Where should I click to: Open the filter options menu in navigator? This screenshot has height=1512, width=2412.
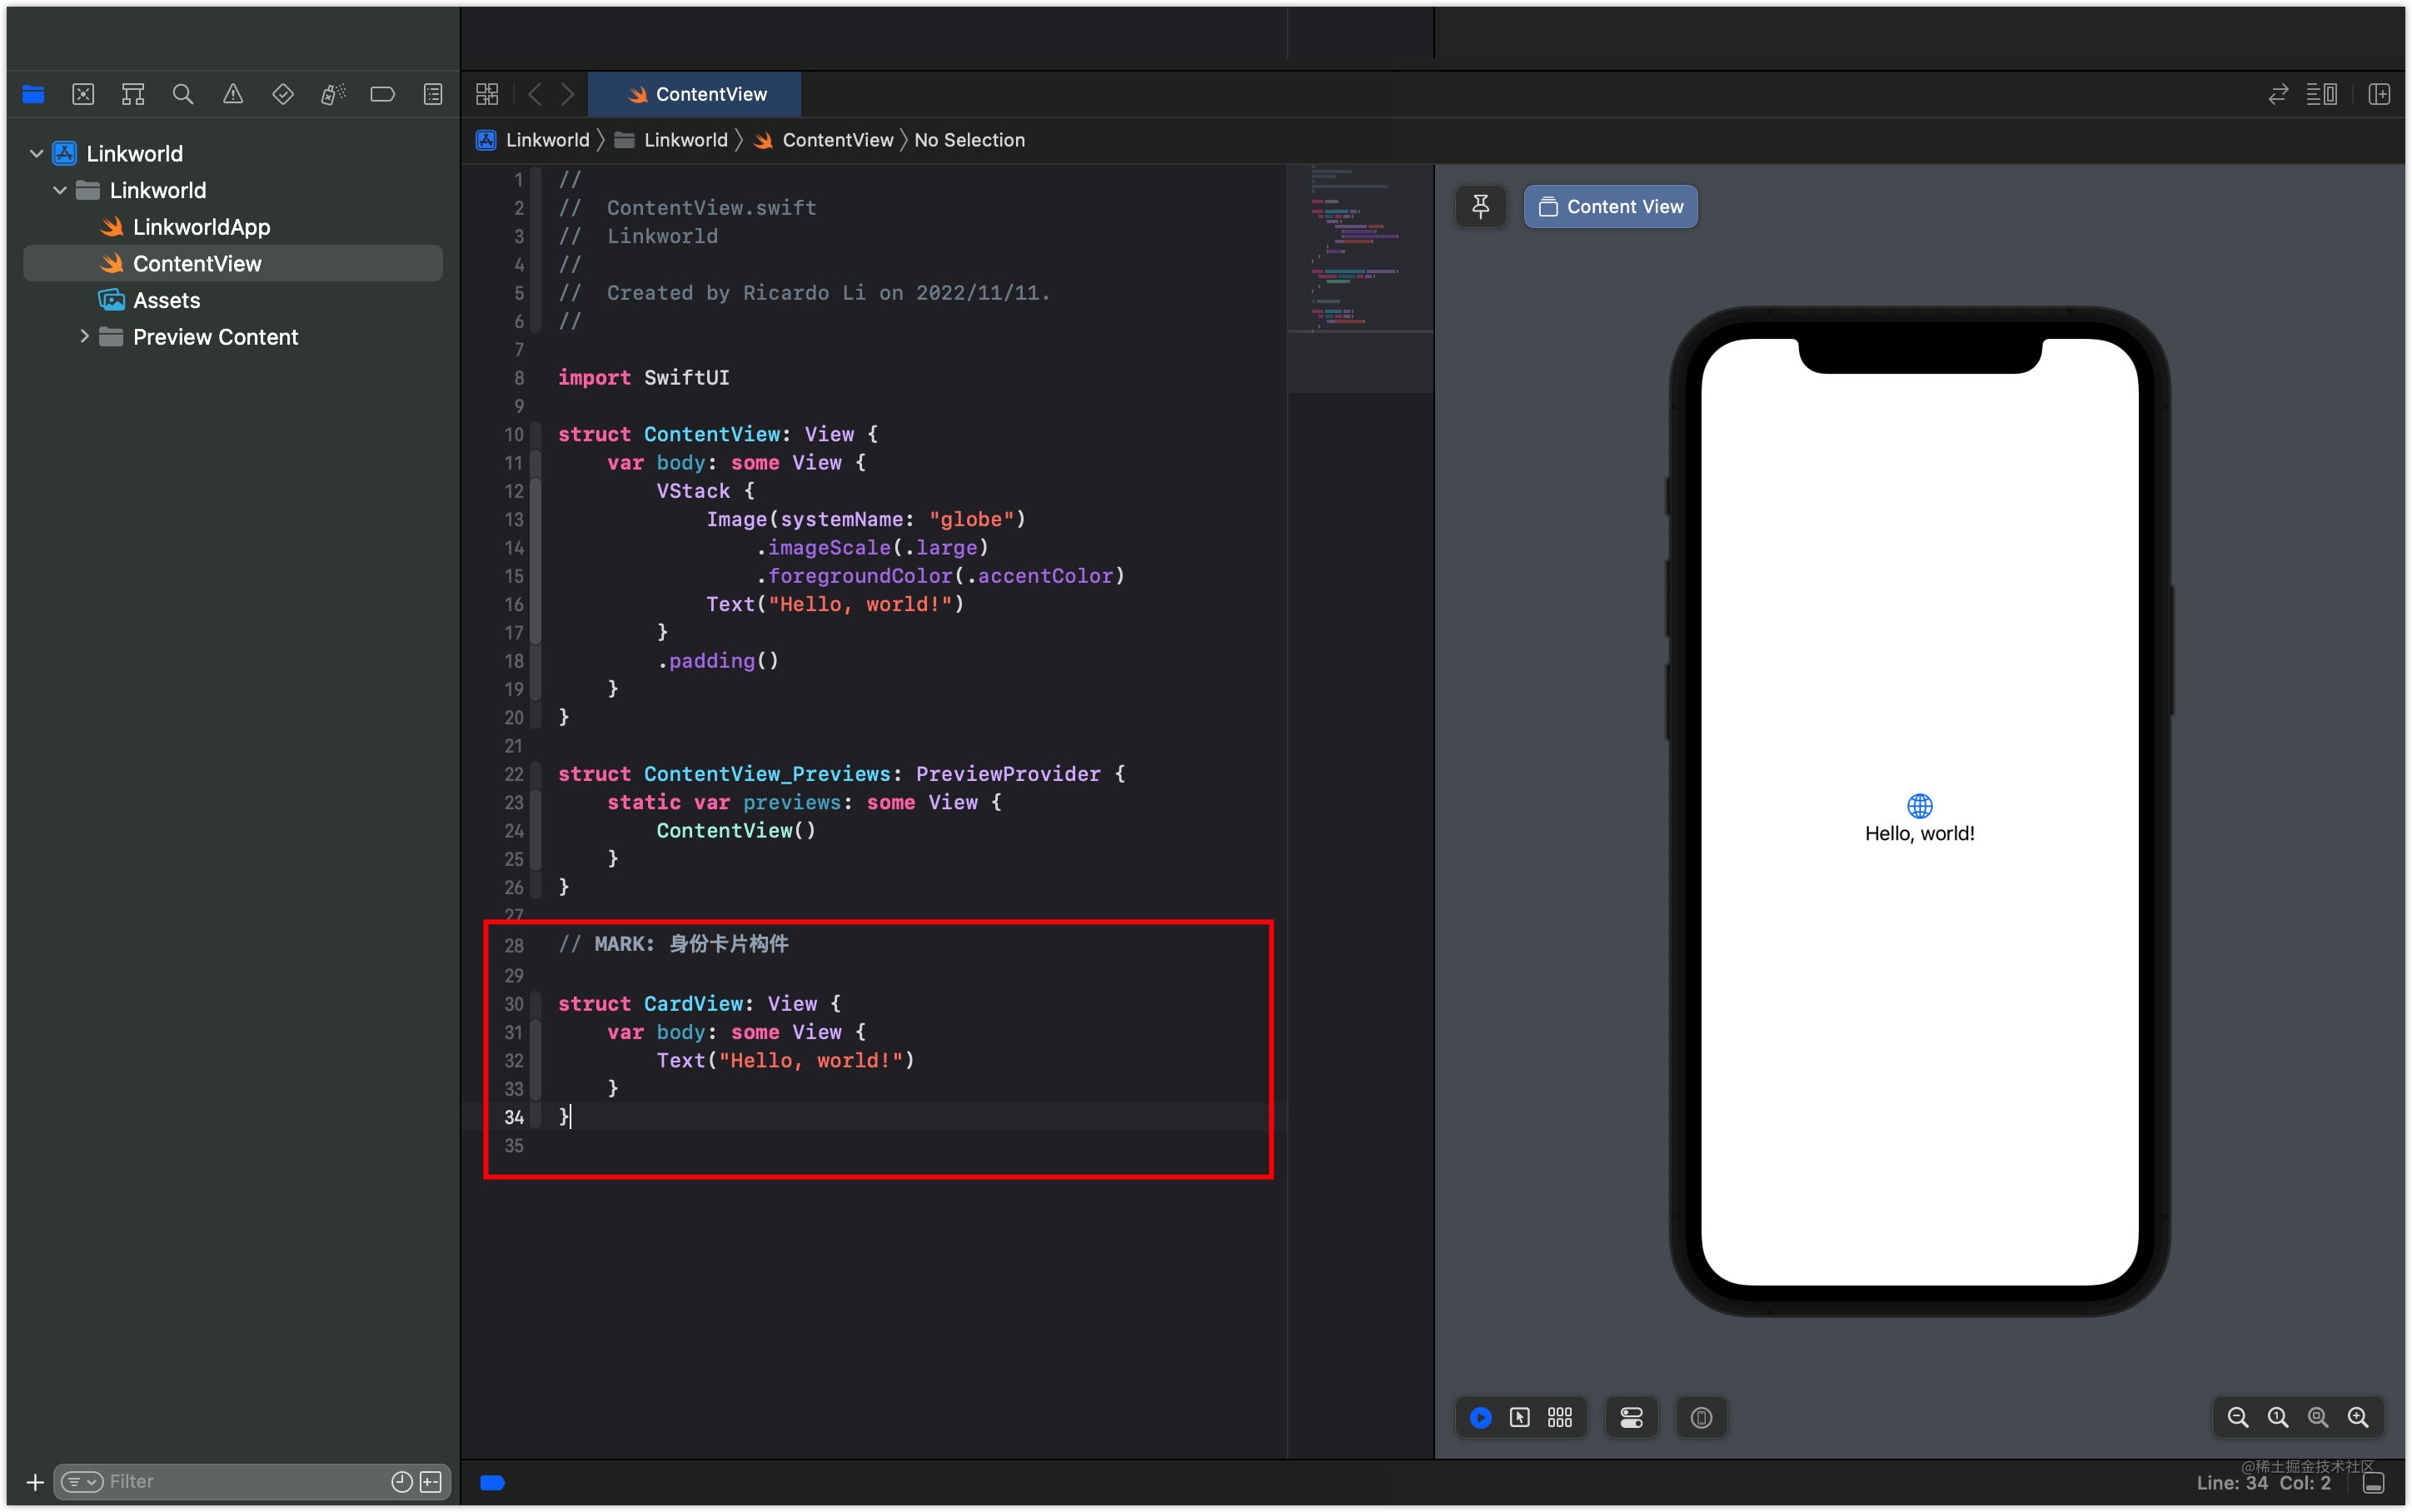tap(82, 1482)
